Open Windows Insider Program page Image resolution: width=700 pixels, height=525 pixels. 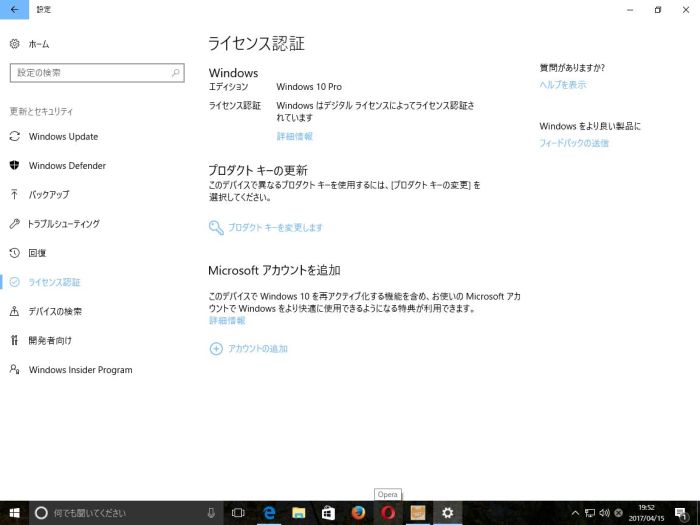point(80,370)
